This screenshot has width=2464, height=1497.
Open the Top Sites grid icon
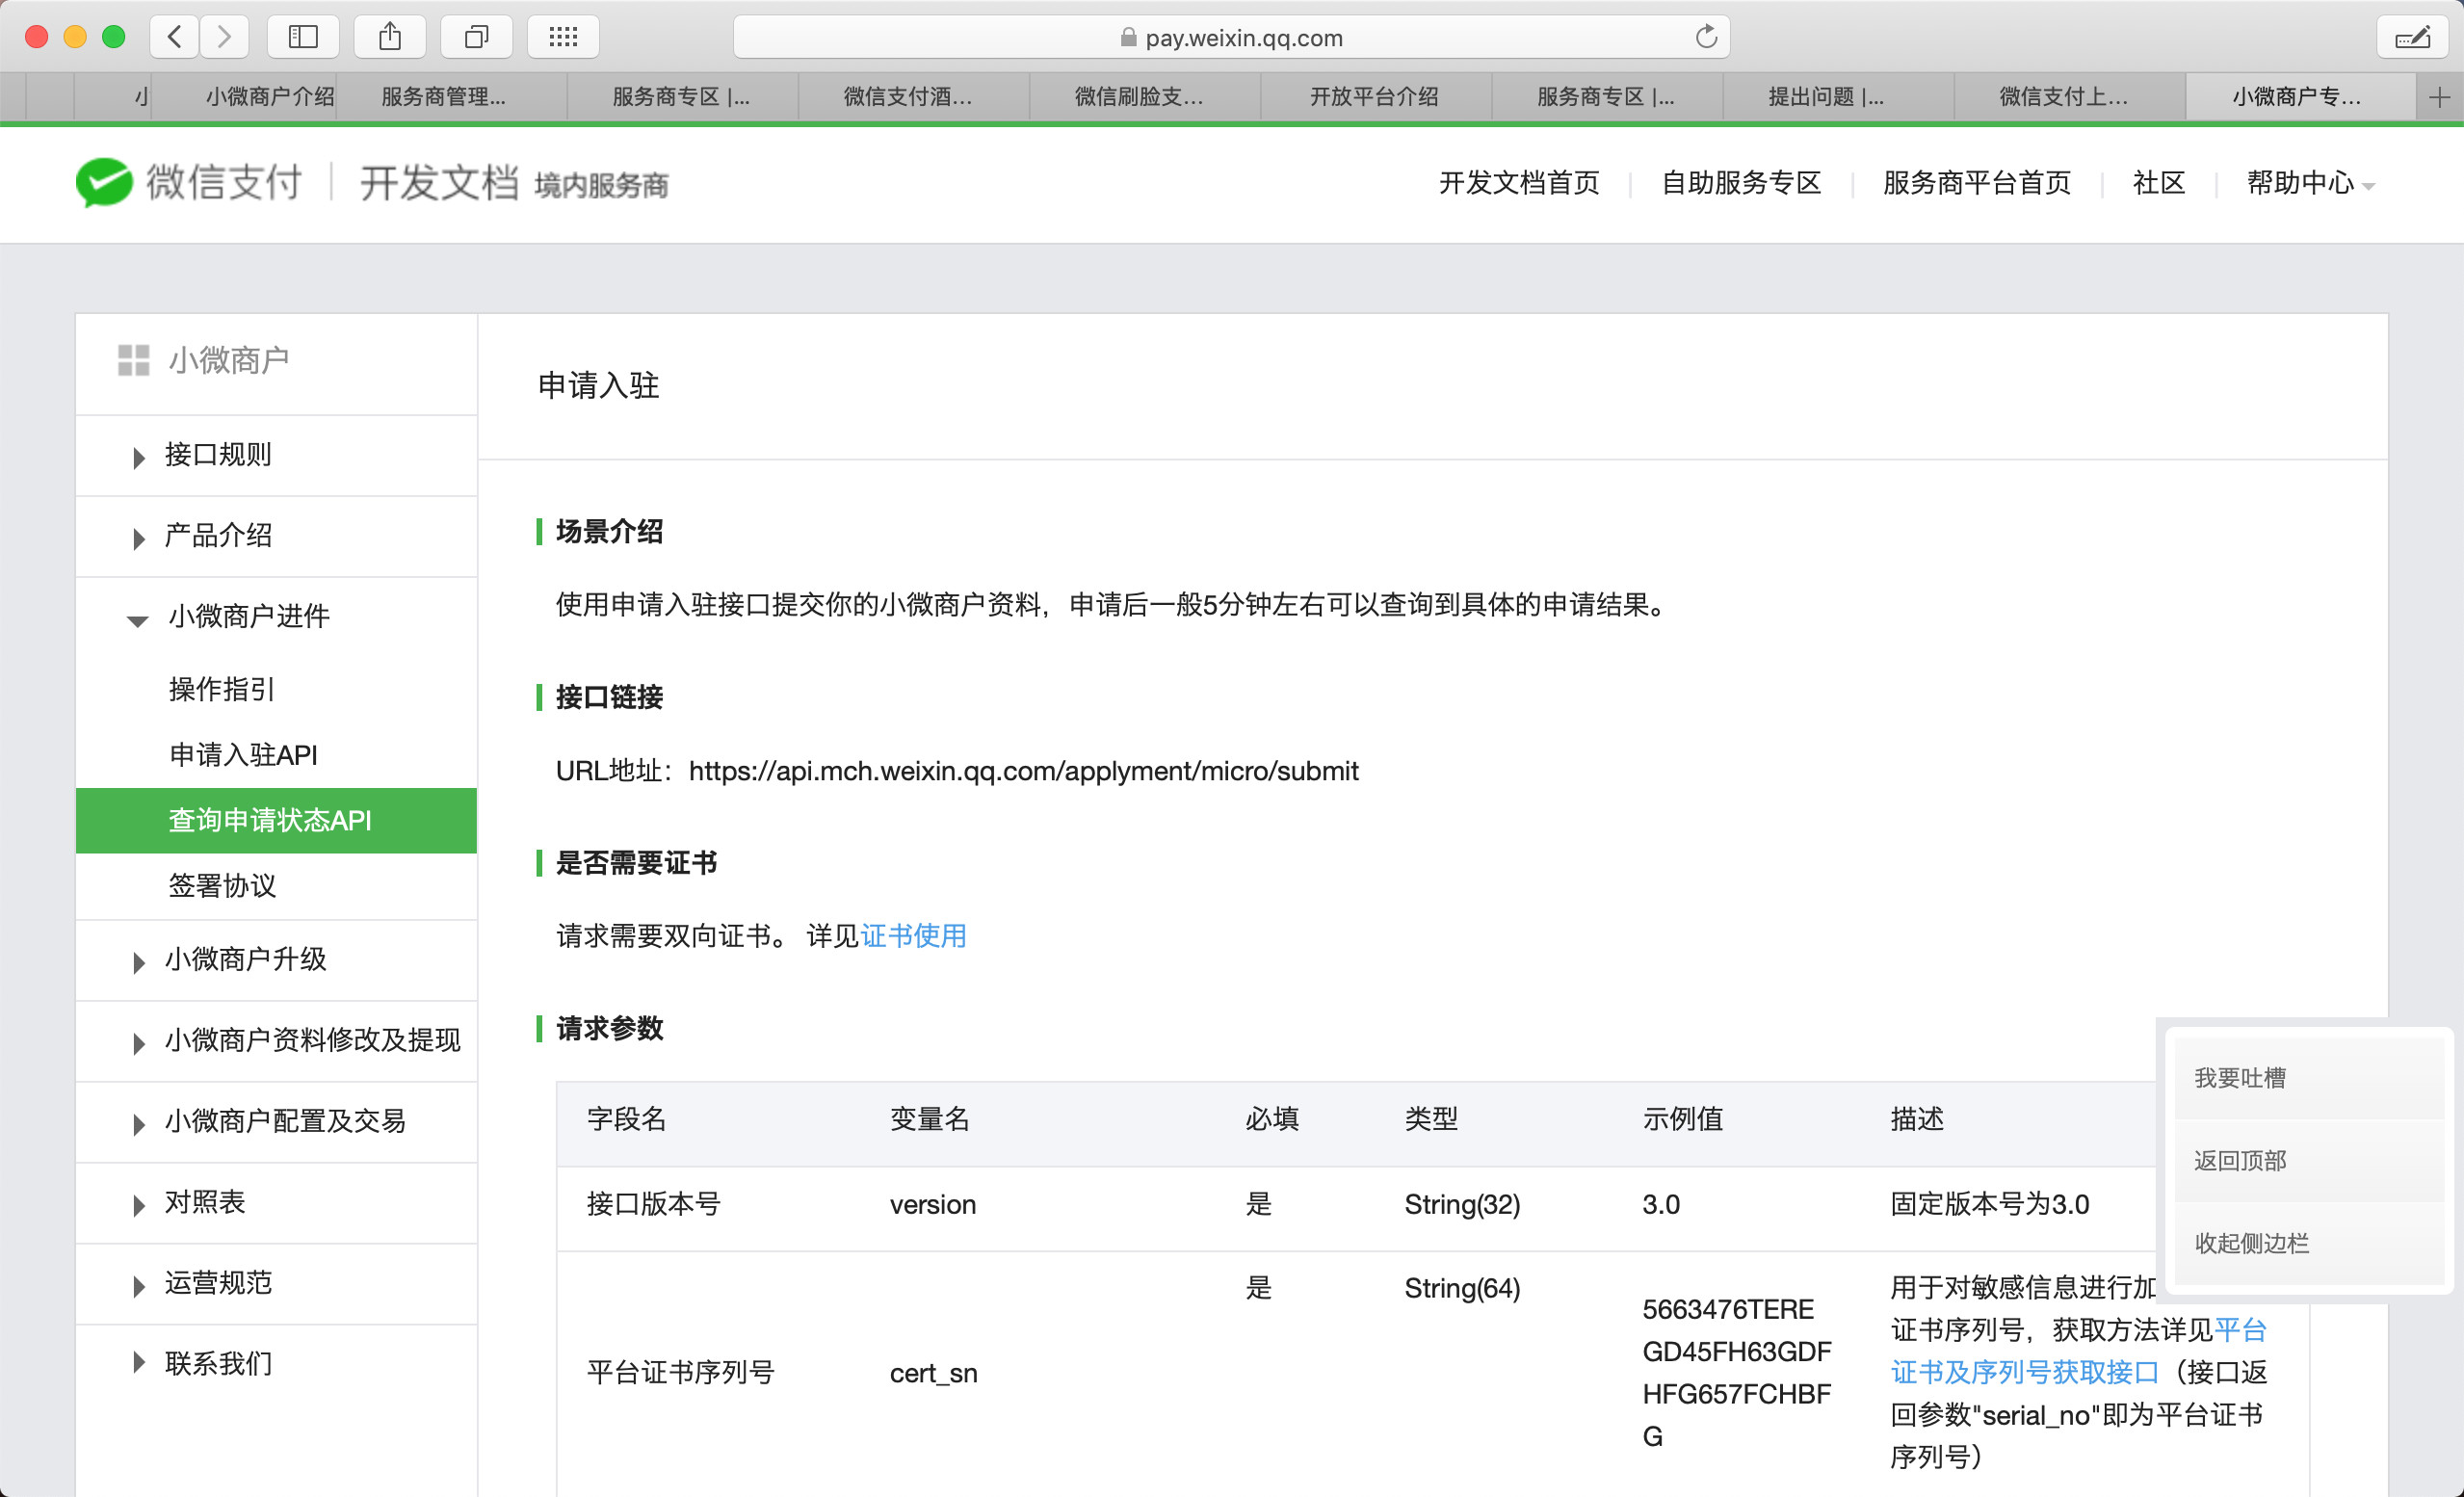tap(563, 37)
